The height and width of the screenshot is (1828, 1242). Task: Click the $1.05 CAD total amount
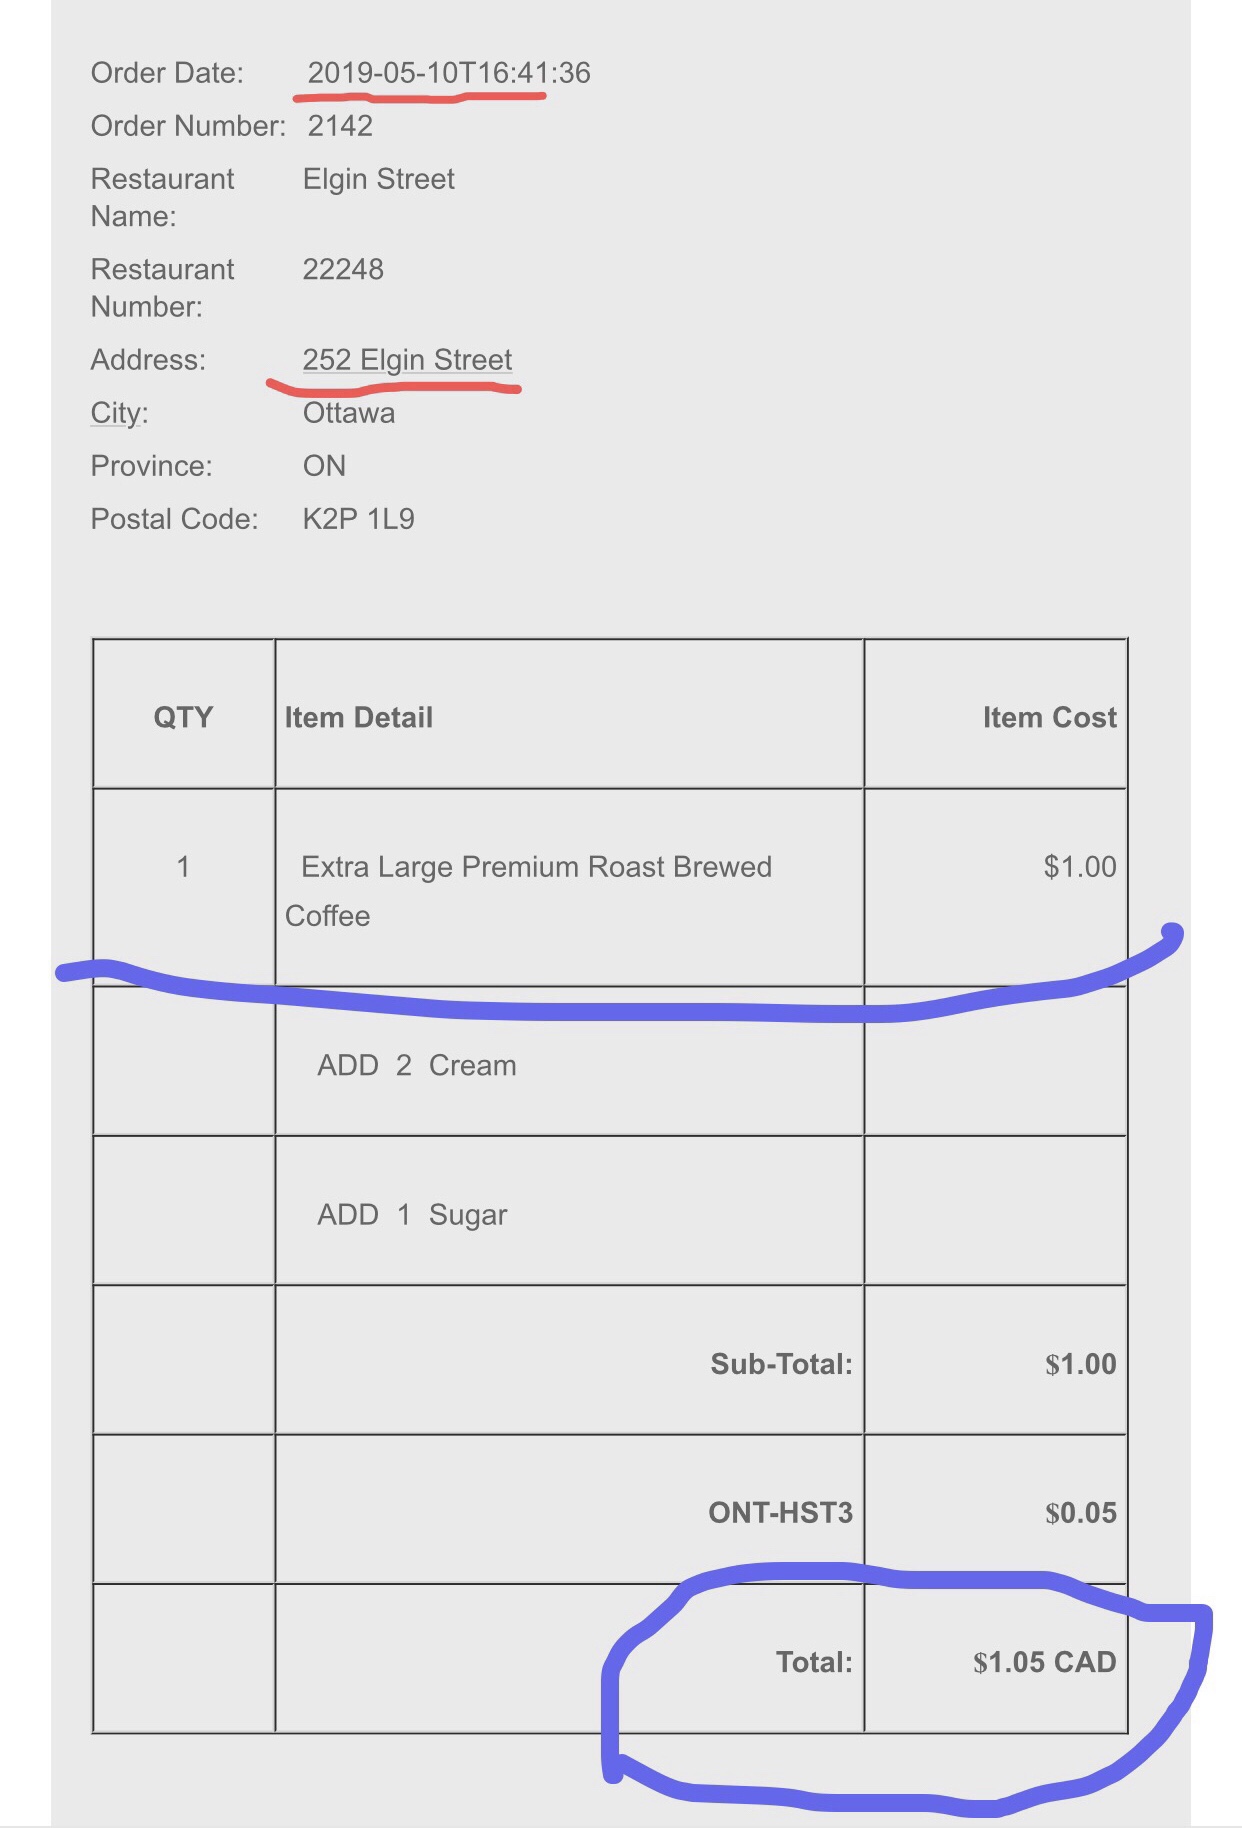tap(1044, 1662)
